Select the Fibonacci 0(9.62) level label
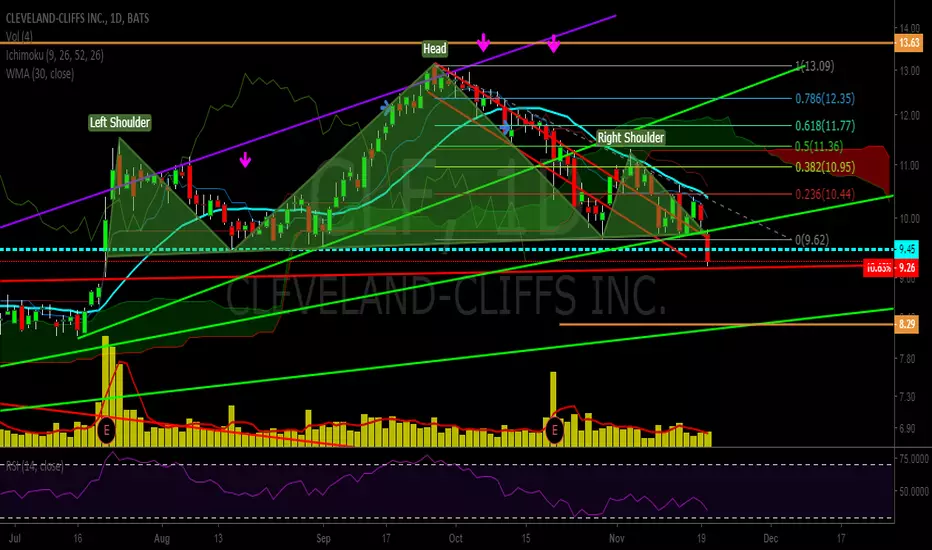This screenshot has height=550, width=932. coord(812,240)
